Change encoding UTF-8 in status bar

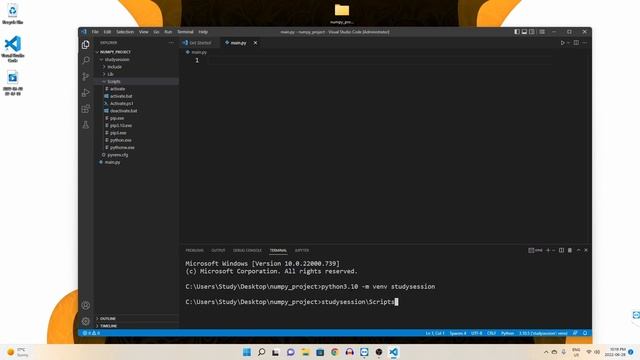(x=477, y=333)
